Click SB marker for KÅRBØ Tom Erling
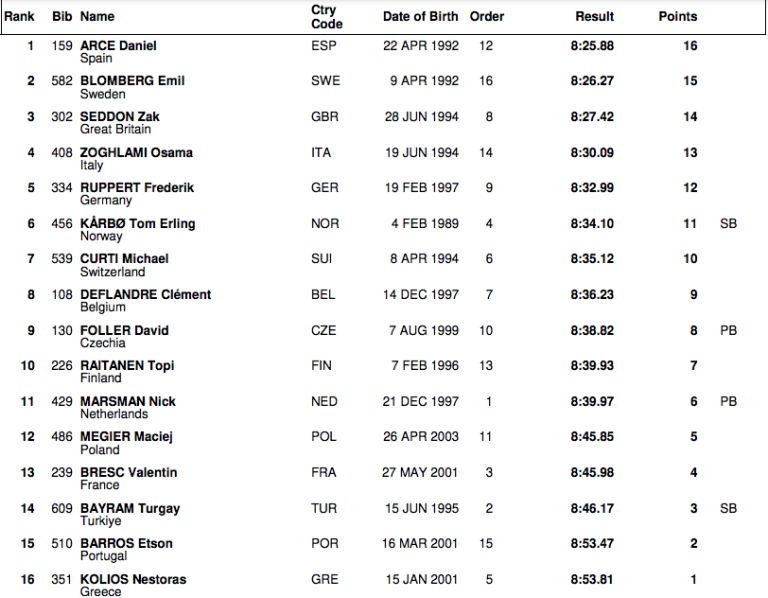 (728, 224)
